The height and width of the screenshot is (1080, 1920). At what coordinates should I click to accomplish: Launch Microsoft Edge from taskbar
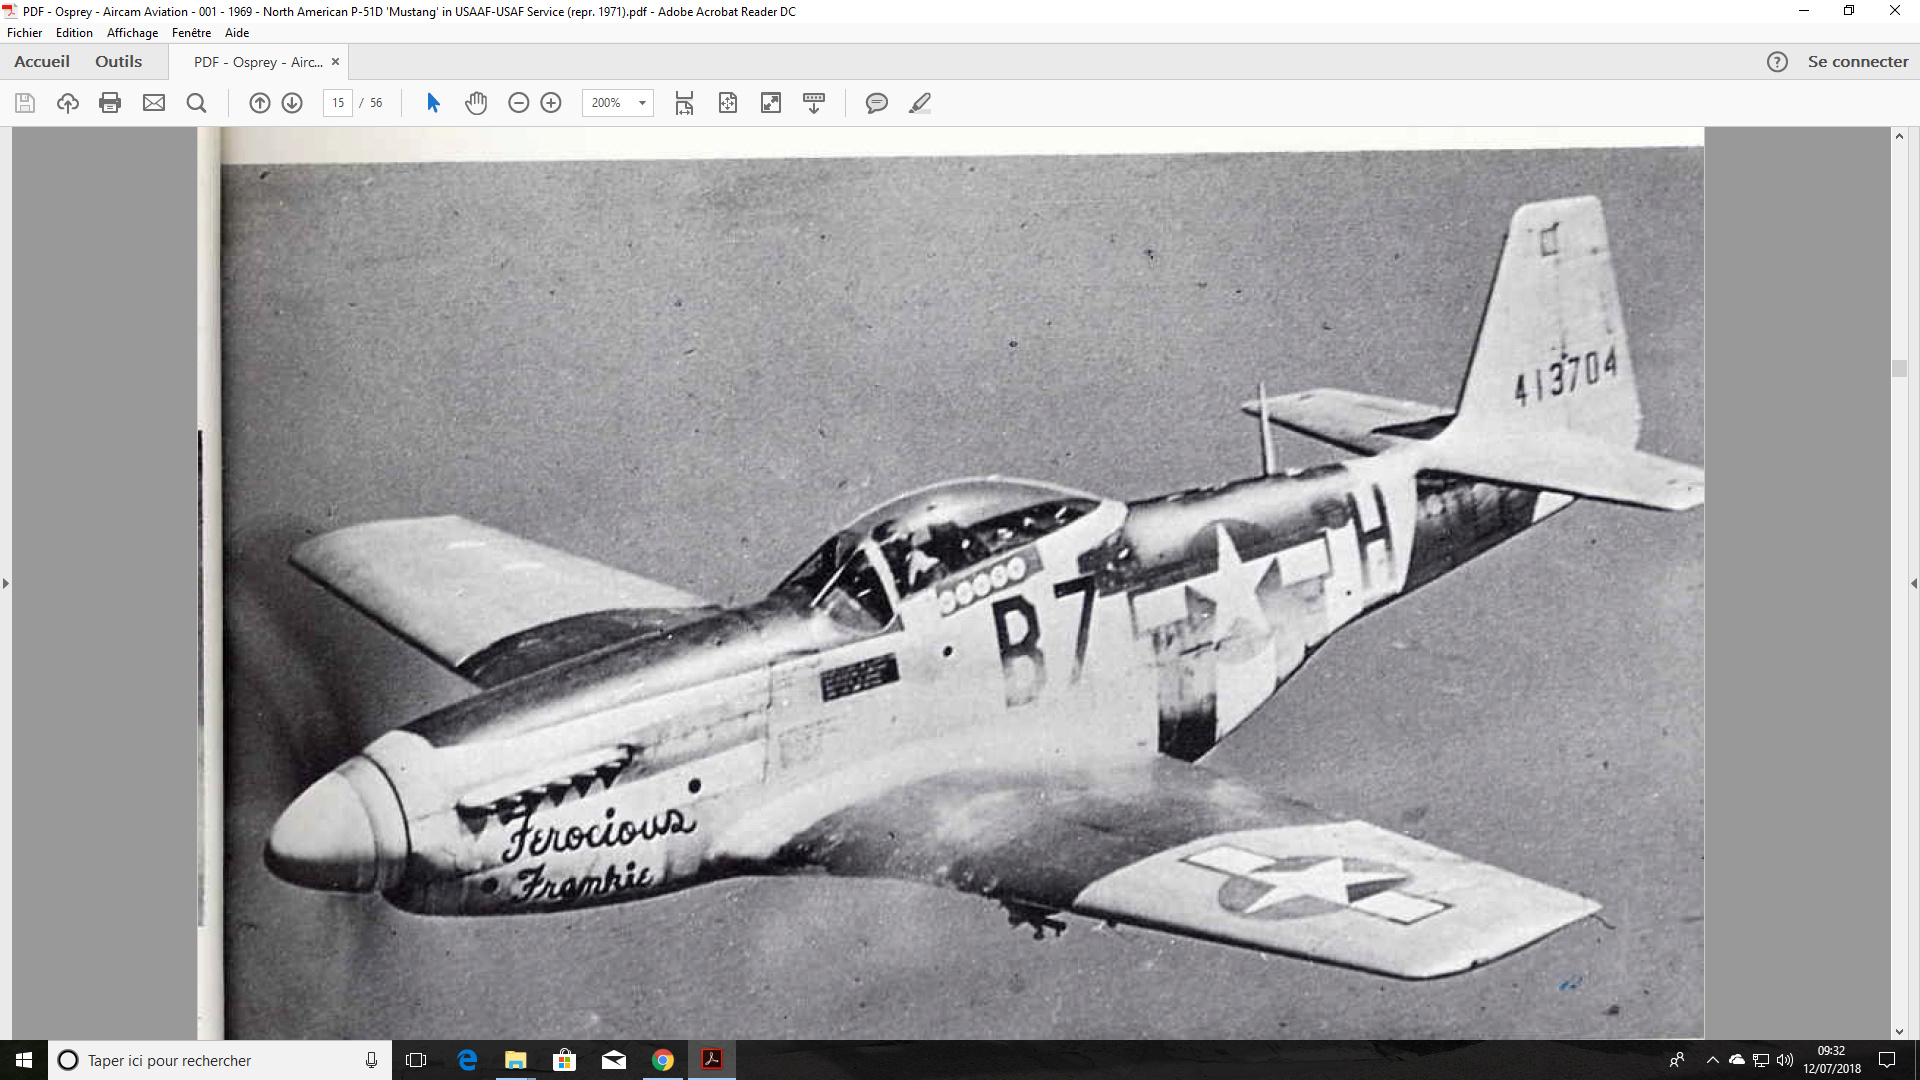click(467, 1060)
